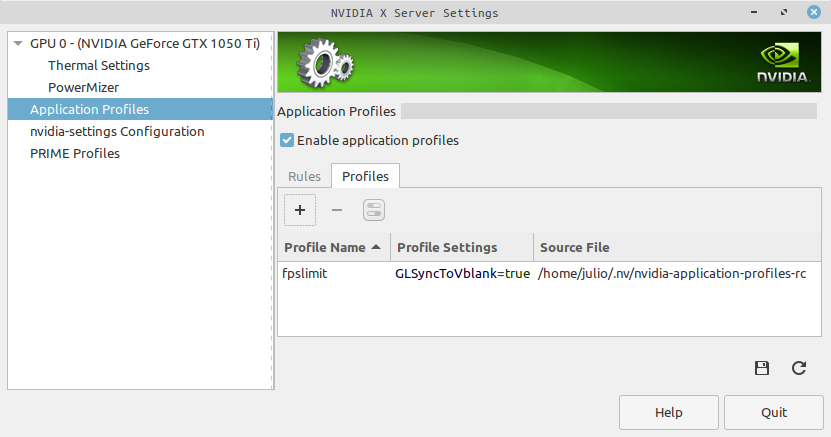The height and width of the screenshot is (437, 831).
Task: Minimize the NVIDIA X Server Settings window
Action: (x=754, y=12)
